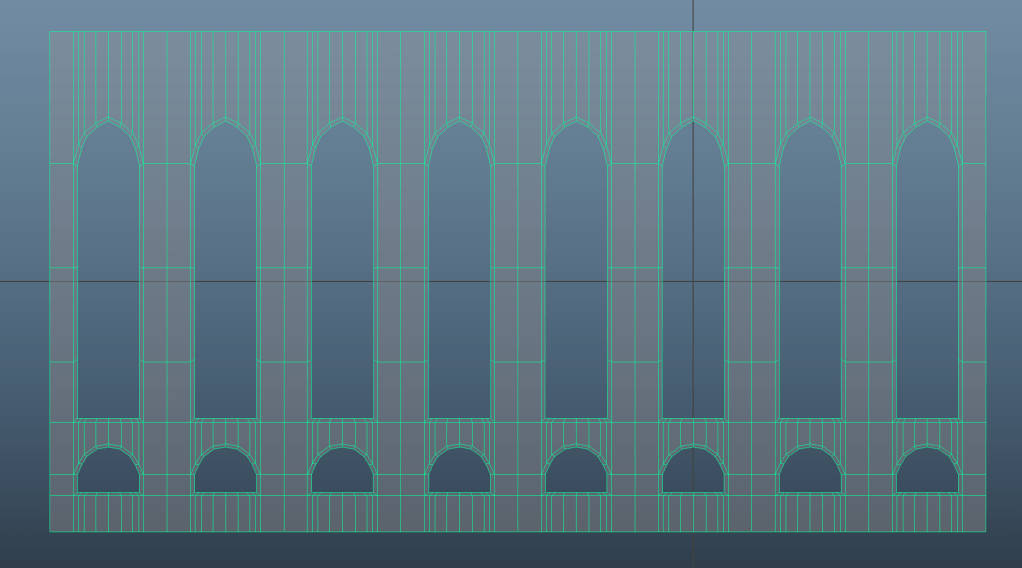Select the leftmost small semicircular arch opening

point(108,472)
